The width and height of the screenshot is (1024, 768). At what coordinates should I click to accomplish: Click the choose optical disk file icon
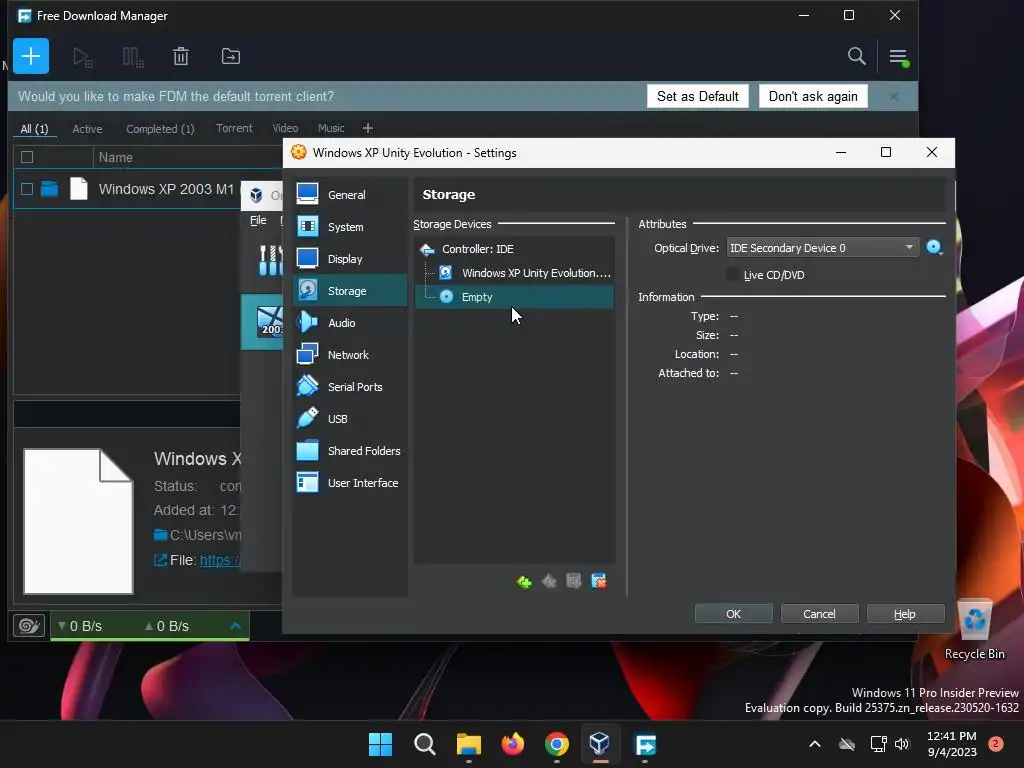pyautogui.click(x=935, y=248)
